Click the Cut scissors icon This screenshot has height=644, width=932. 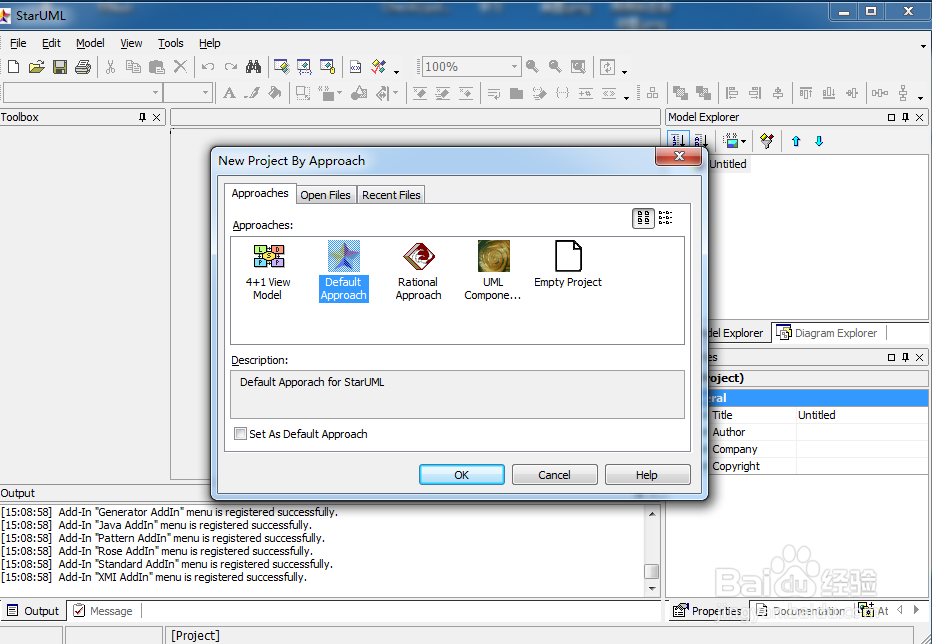pyautogui.click(x=111, y=67)
